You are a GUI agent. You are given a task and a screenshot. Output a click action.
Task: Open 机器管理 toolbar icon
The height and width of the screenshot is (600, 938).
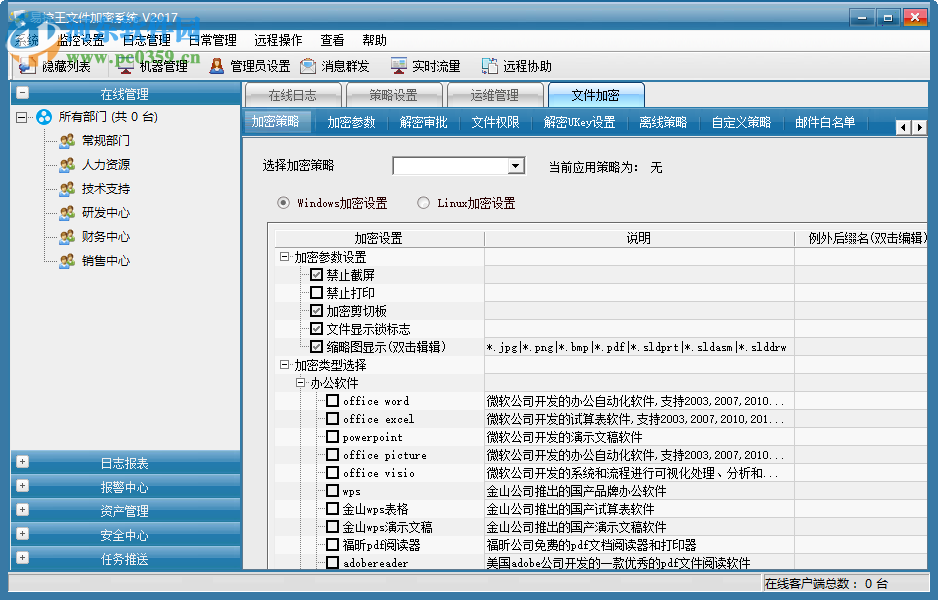(x=126, y=66)
